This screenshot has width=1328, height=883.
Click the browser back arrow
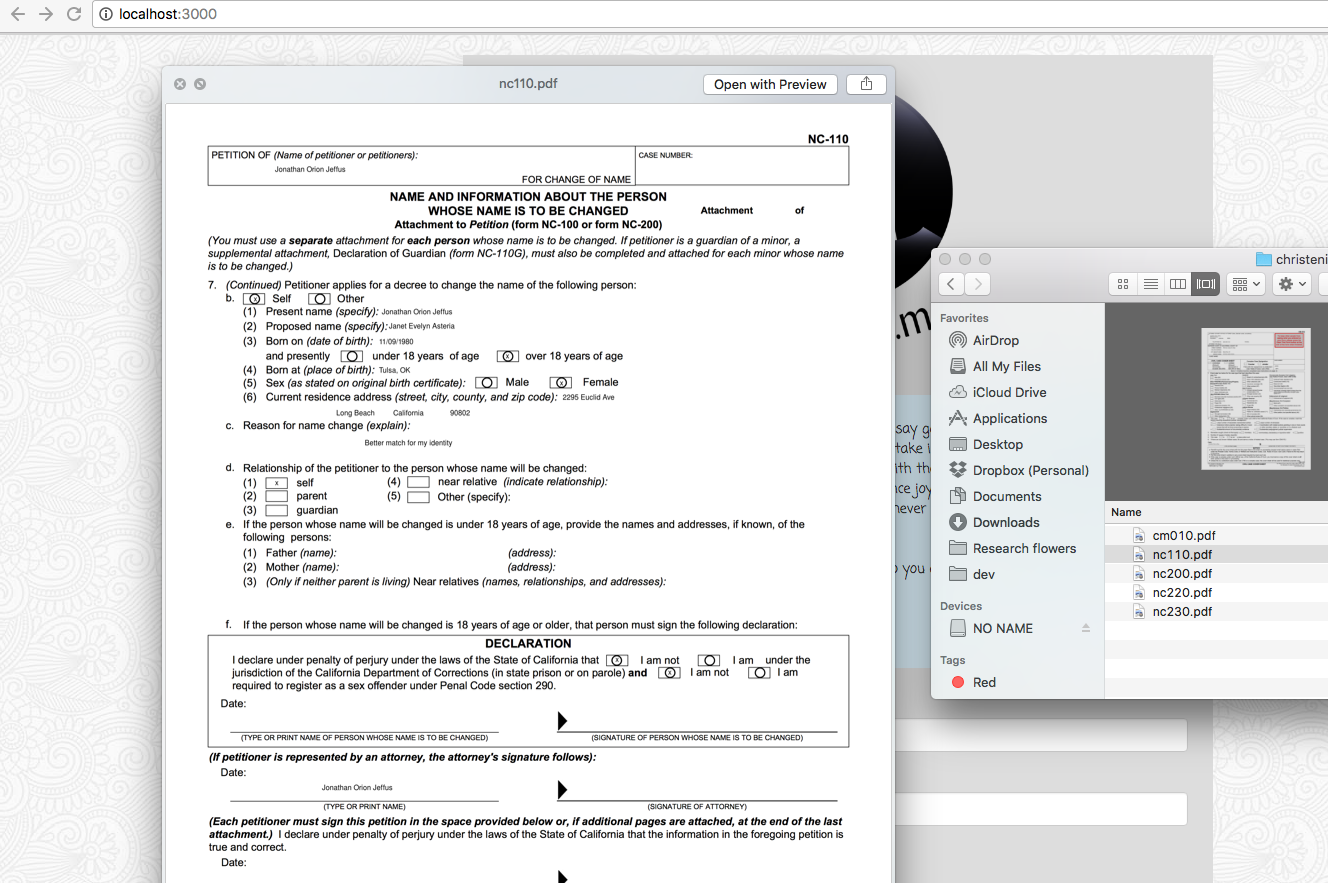point(18,14)
